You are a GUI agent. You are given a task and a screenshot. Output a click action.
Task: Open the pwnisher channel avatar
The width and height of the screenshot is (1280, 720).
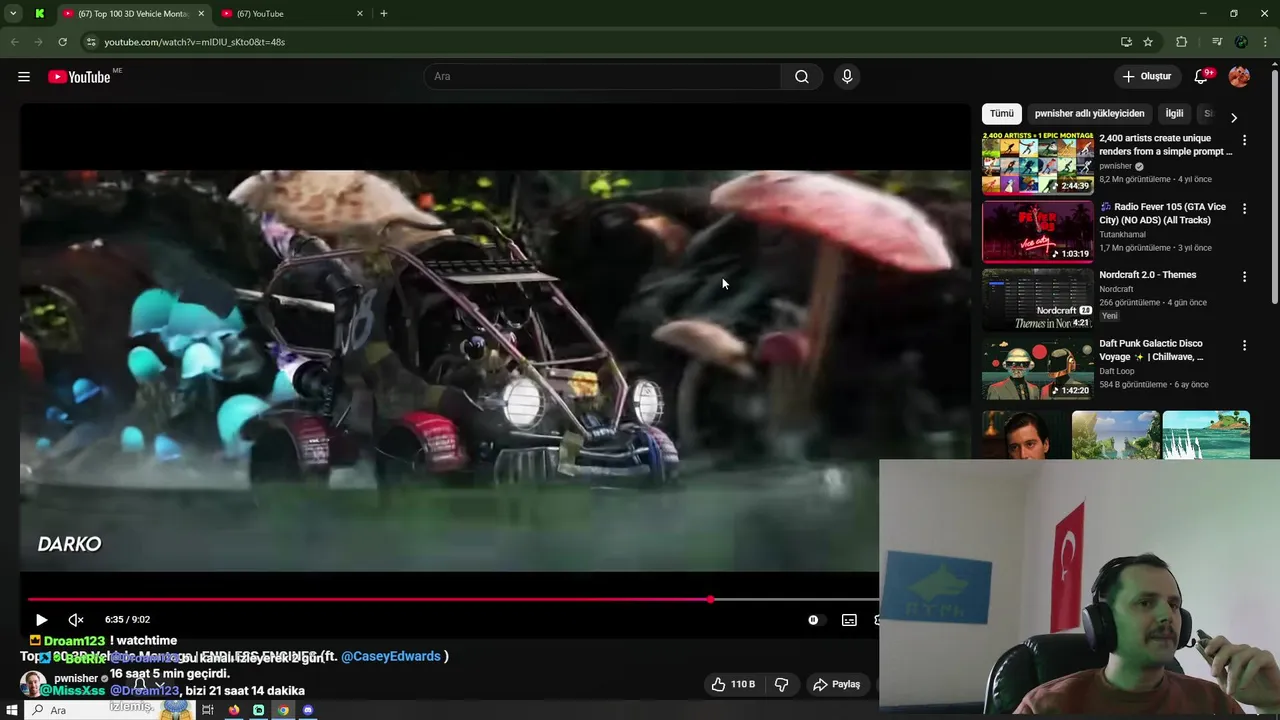click(x=33, y=684)
